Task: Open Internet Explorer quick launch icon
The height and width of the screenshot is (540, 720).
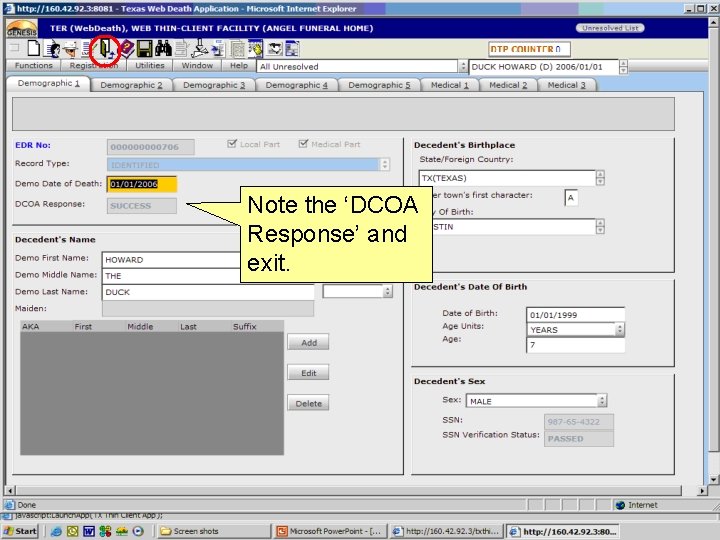Action: (x=56, y=531)
